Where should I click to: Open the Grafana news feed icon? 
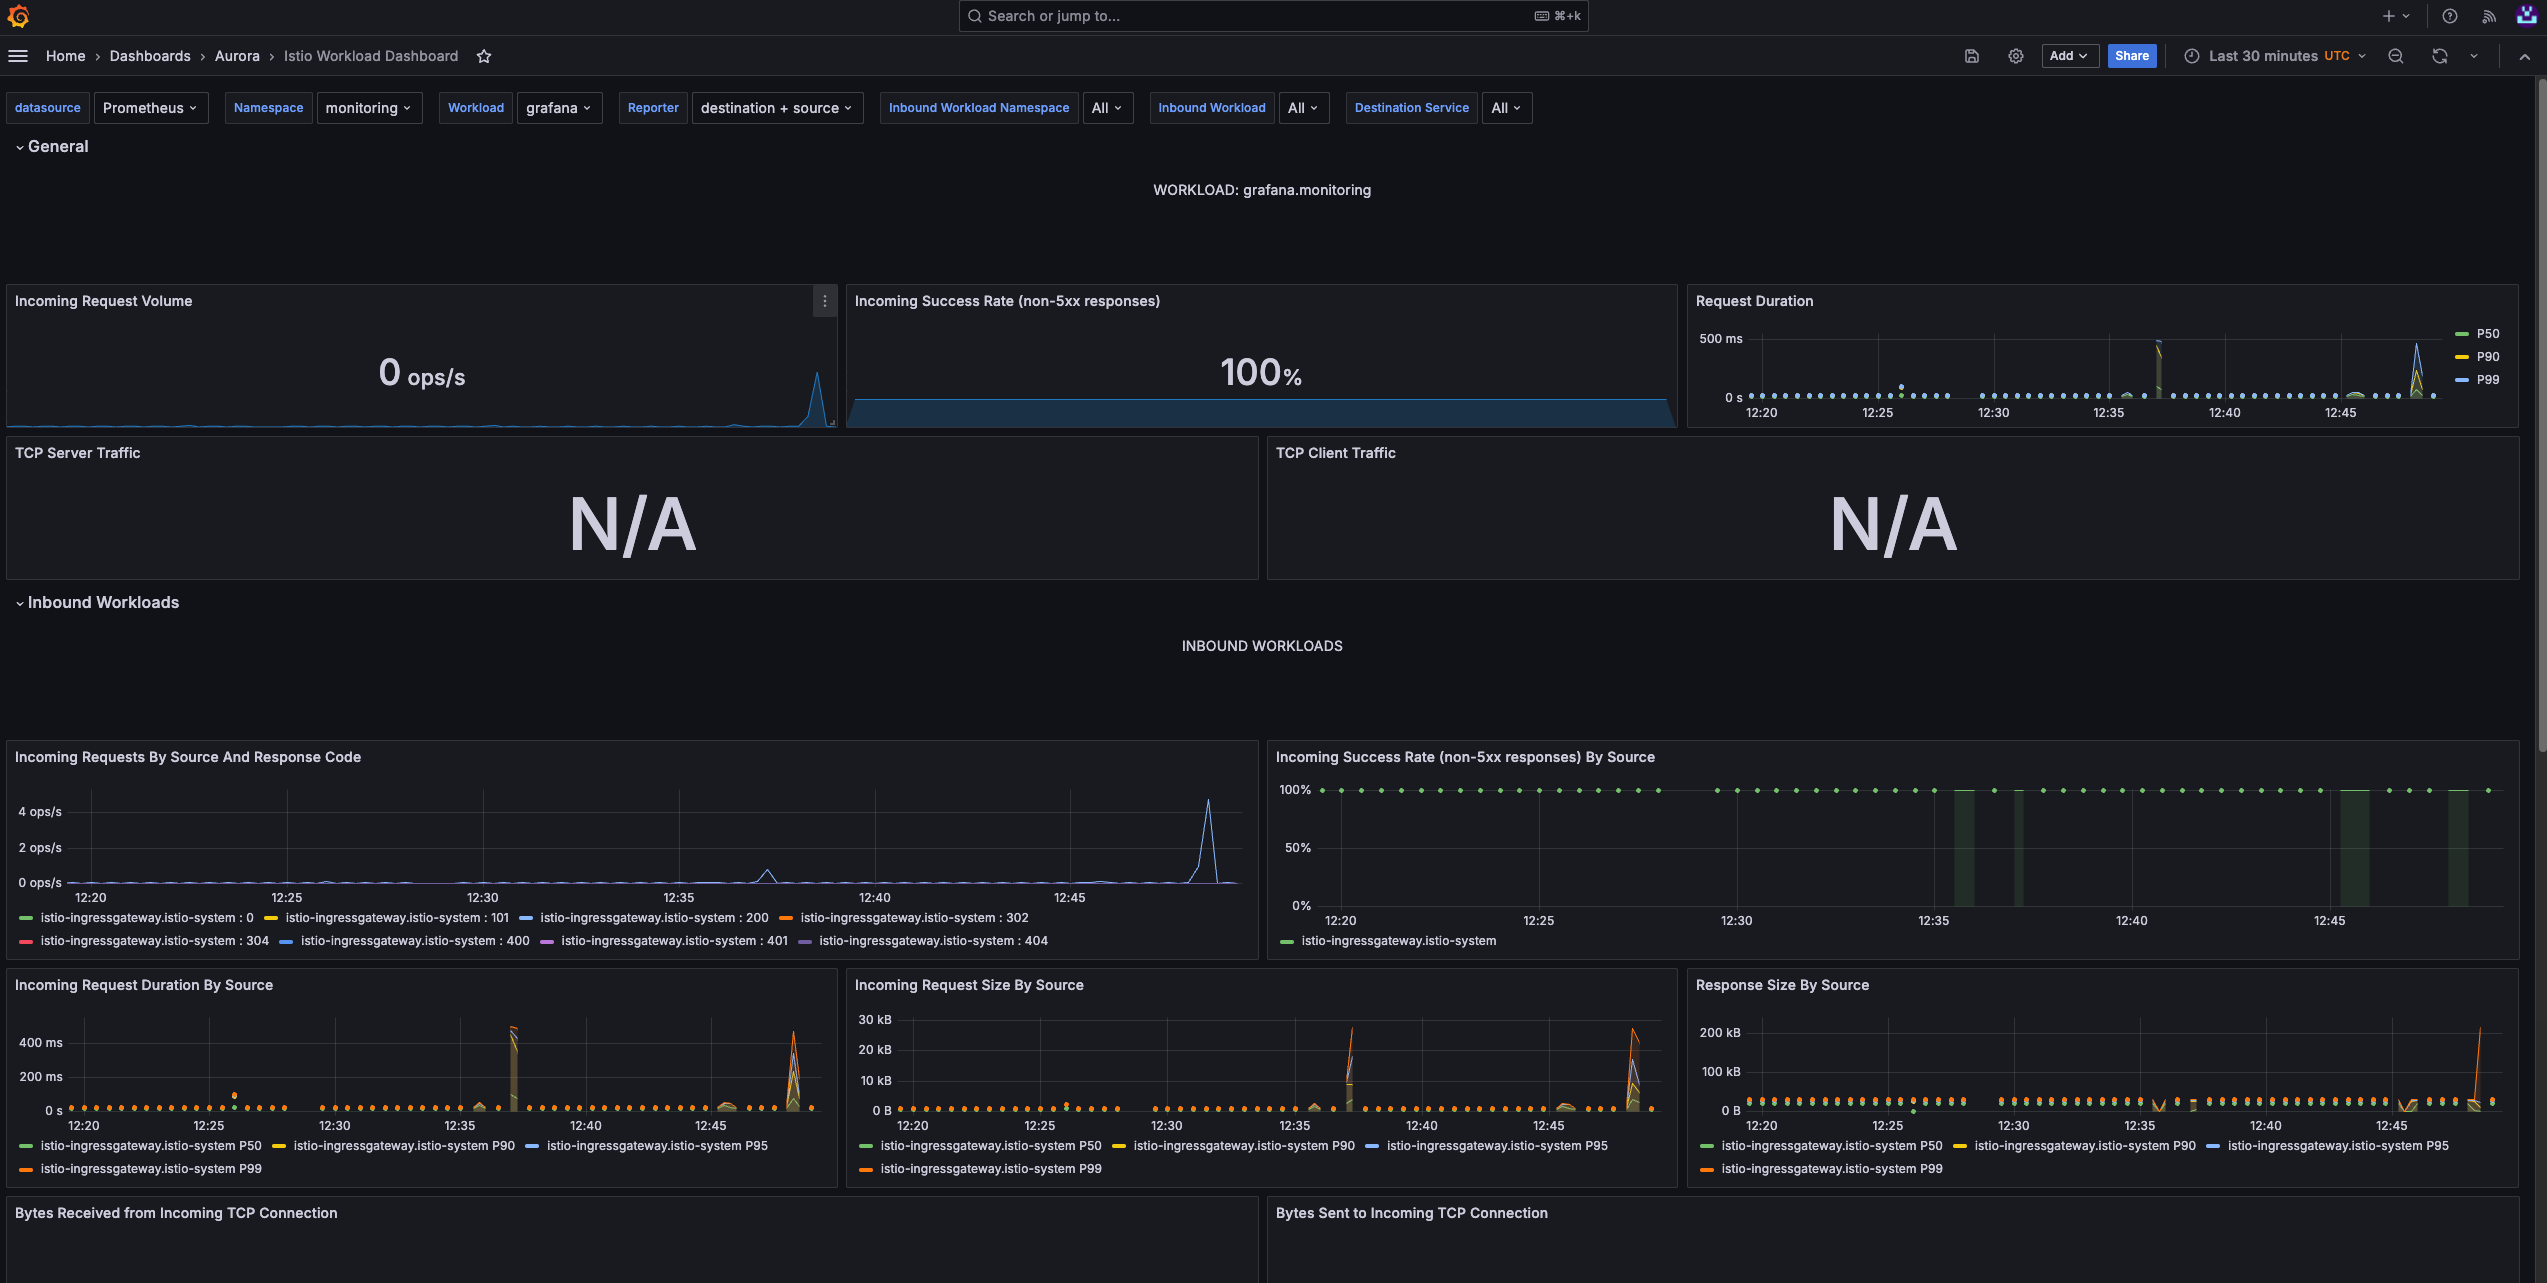pos(2490,15)
